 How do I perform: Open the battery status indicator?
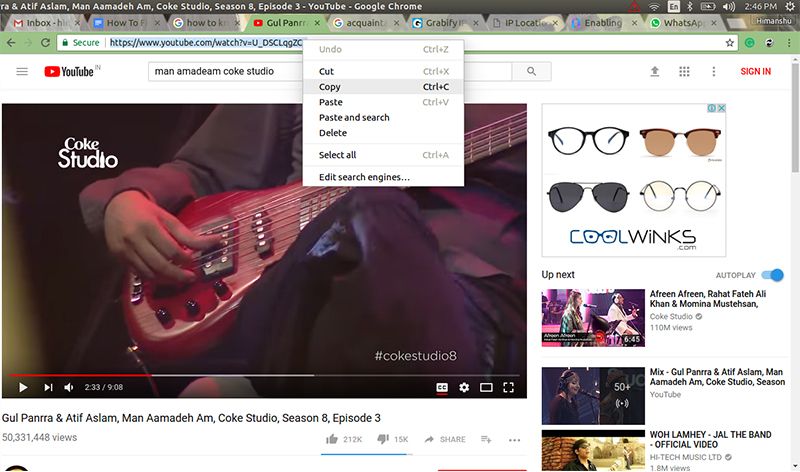708,6
